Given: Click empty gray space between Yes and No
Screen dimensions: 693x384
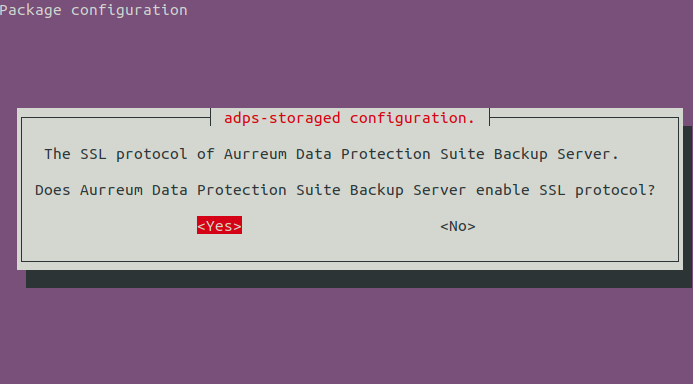Looking at the screenshot, I should [x=340, y=226].
